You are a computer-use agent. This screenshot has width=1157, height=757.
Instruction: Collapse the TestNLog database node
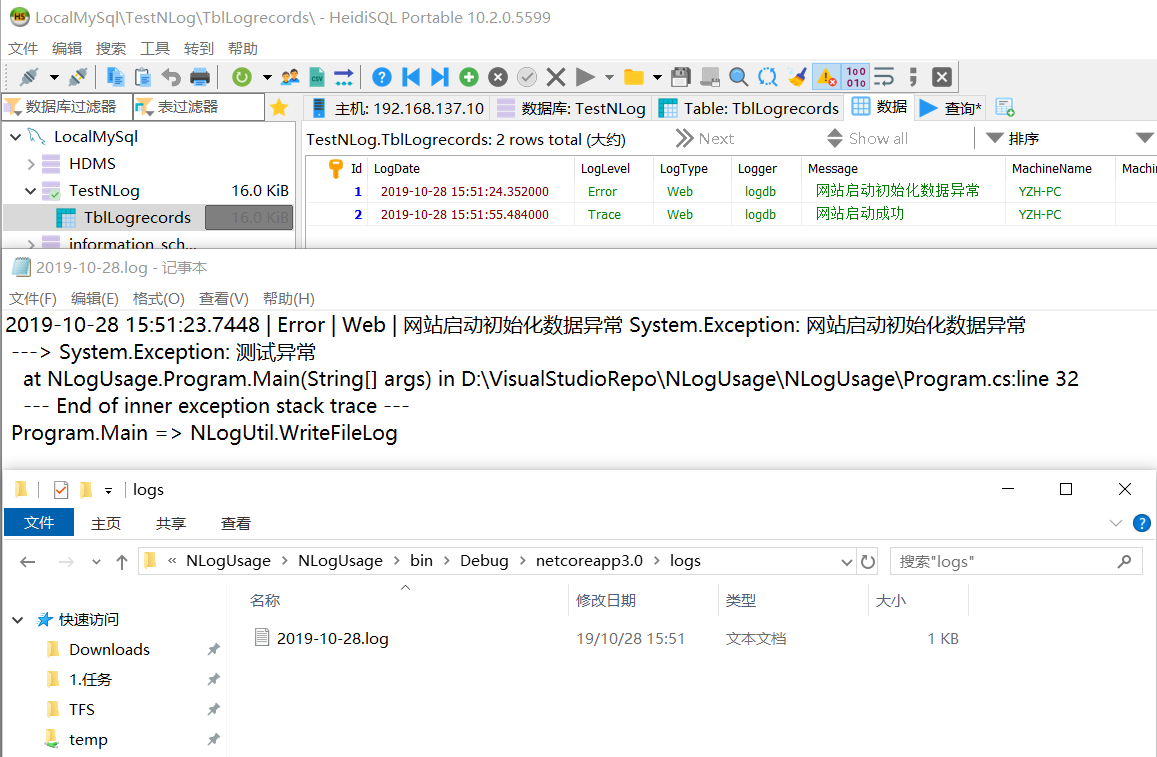pyautogui.click(x=30, y=191)
